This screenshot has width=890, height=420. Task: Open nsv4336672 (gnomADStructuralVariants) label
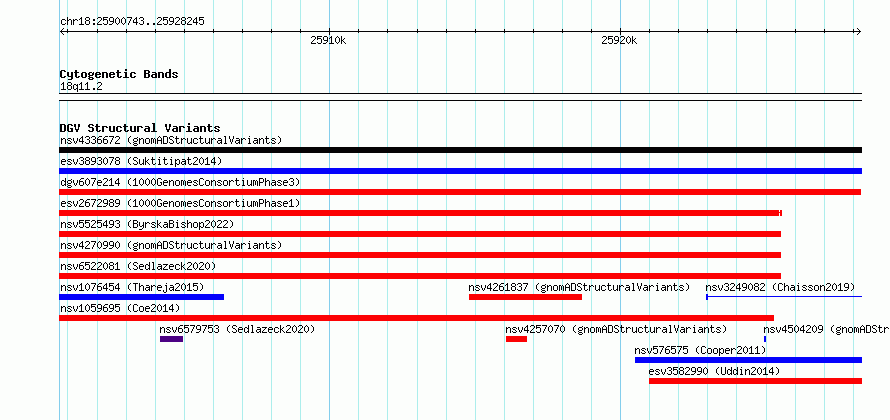[171, 140]
